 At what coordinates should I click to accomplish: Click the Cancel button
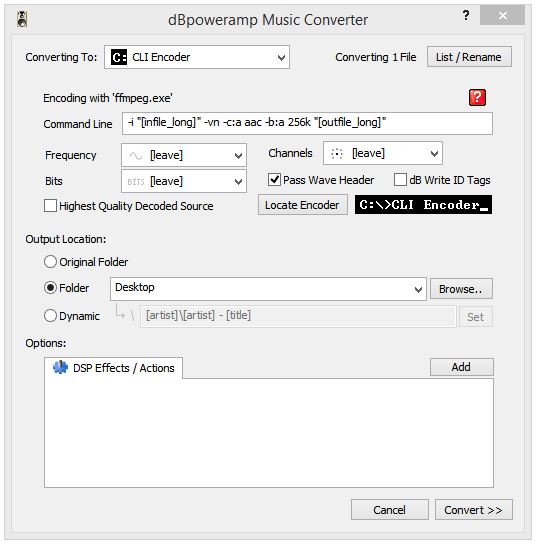pyautogui.click(x=389, y=510)
